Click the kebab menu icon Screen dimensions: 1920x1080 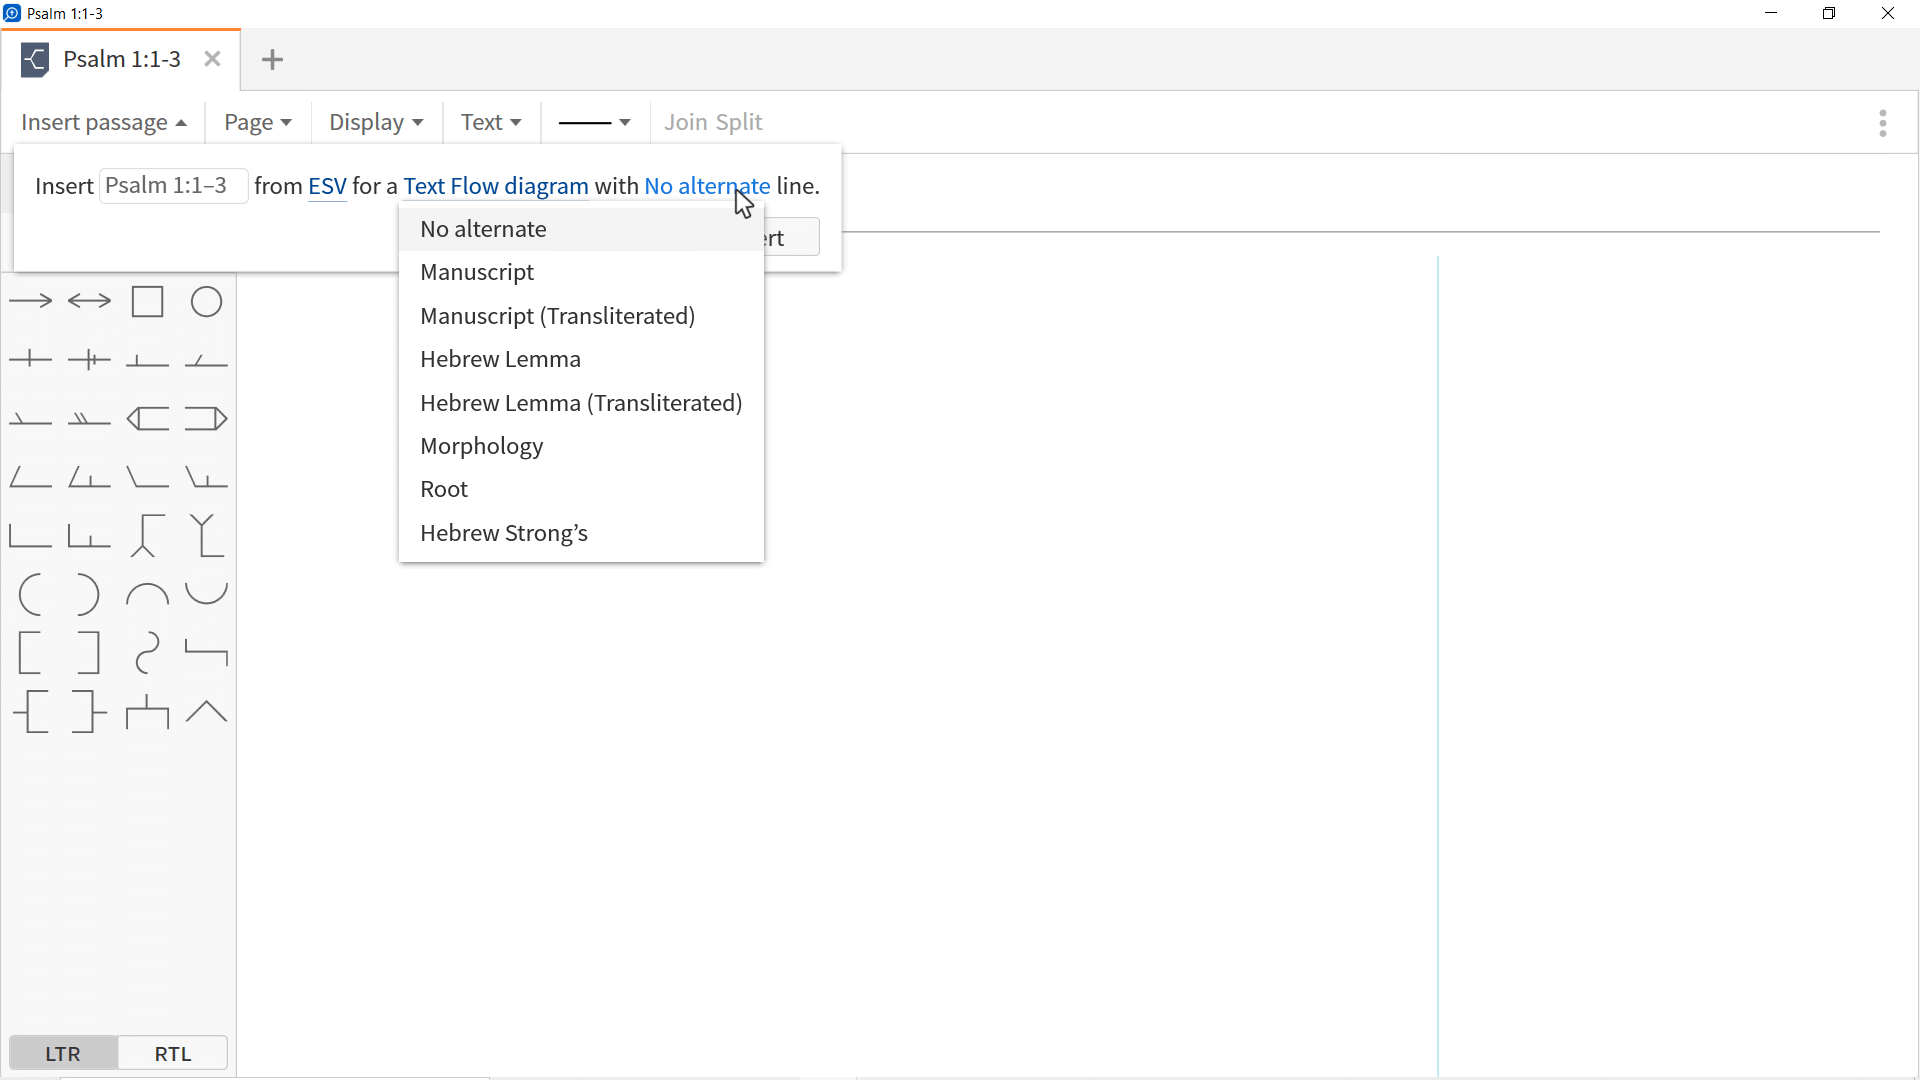pos(1882,123)
